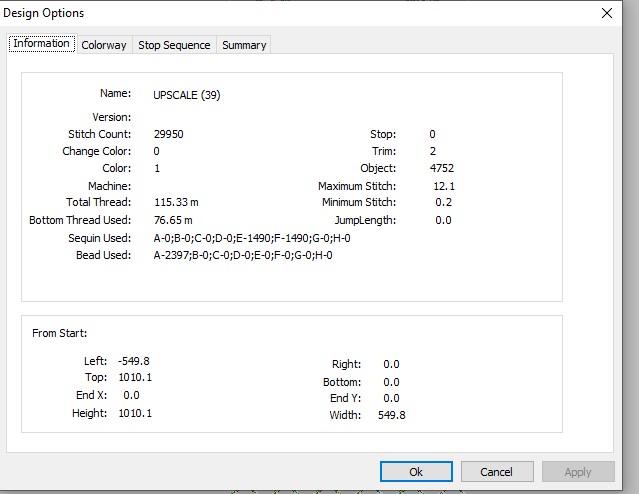Click the Ok button
The height and width of the screenshot is (494, 639).
416,472
